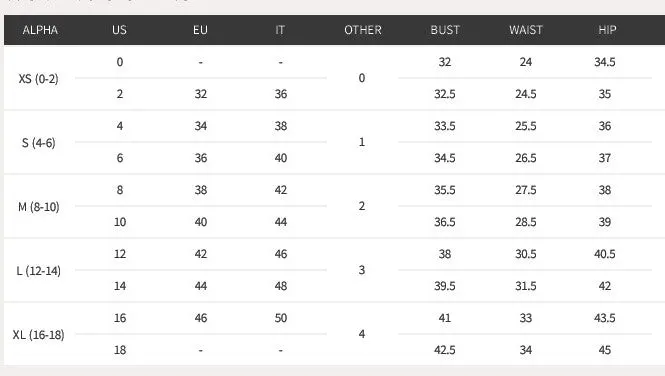Click the IT column header
The image size is (665, 376).
(x=280, y=30)
